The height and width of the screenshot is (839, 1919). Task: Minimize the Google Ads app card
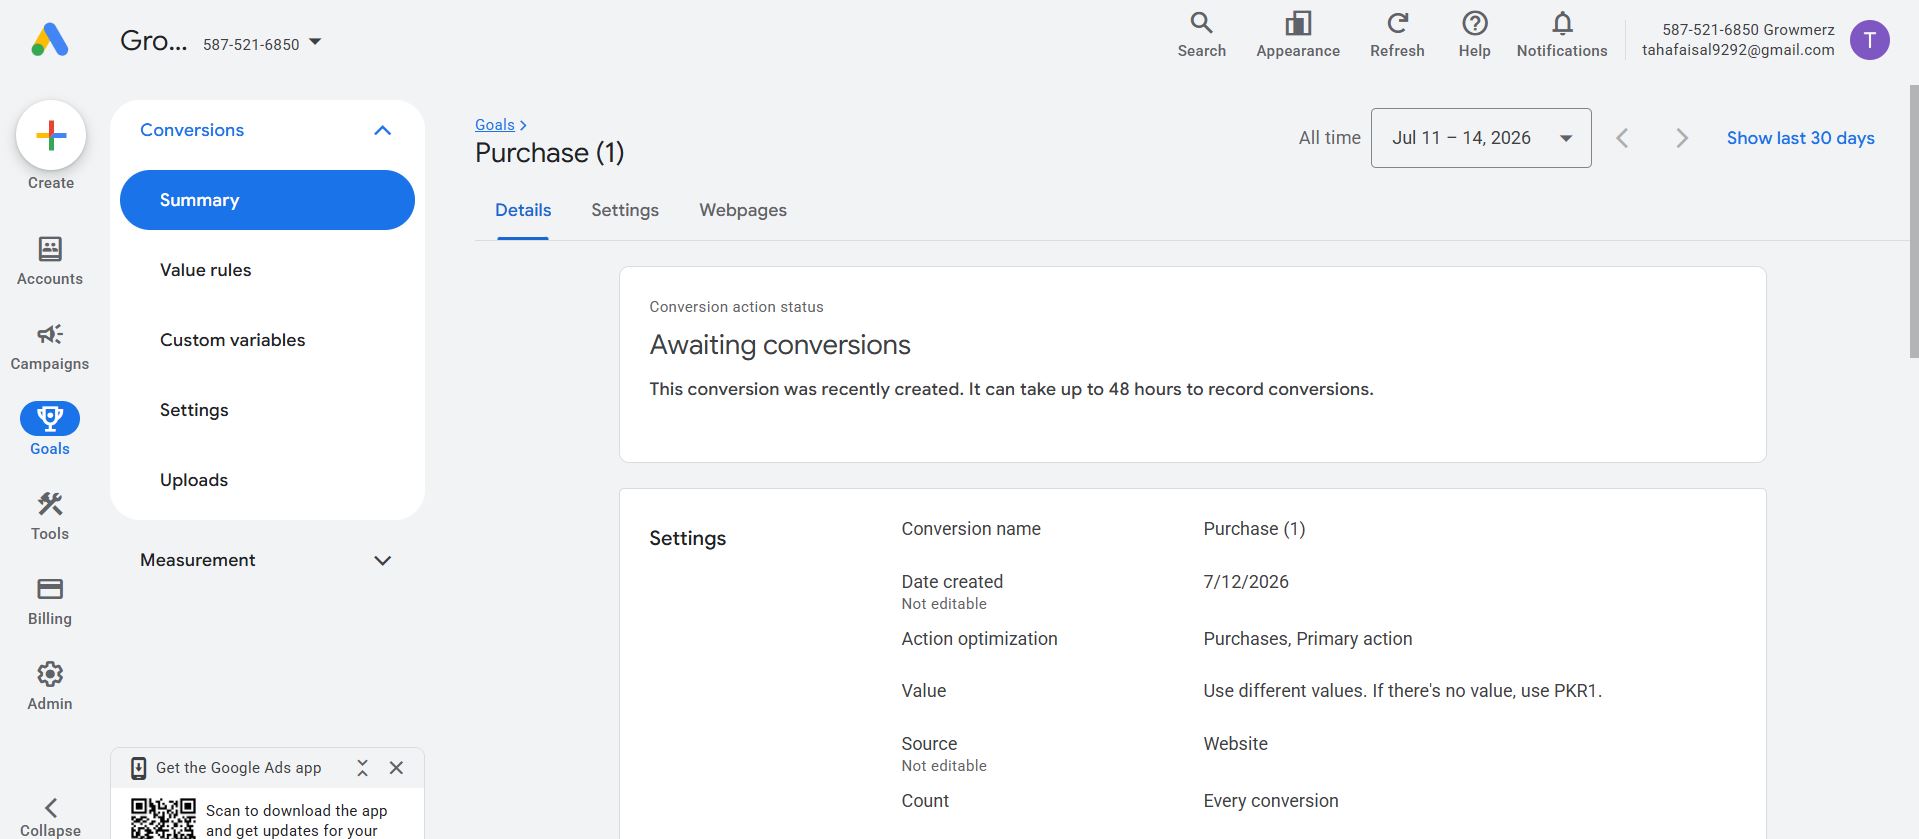[x=362, y=768]
